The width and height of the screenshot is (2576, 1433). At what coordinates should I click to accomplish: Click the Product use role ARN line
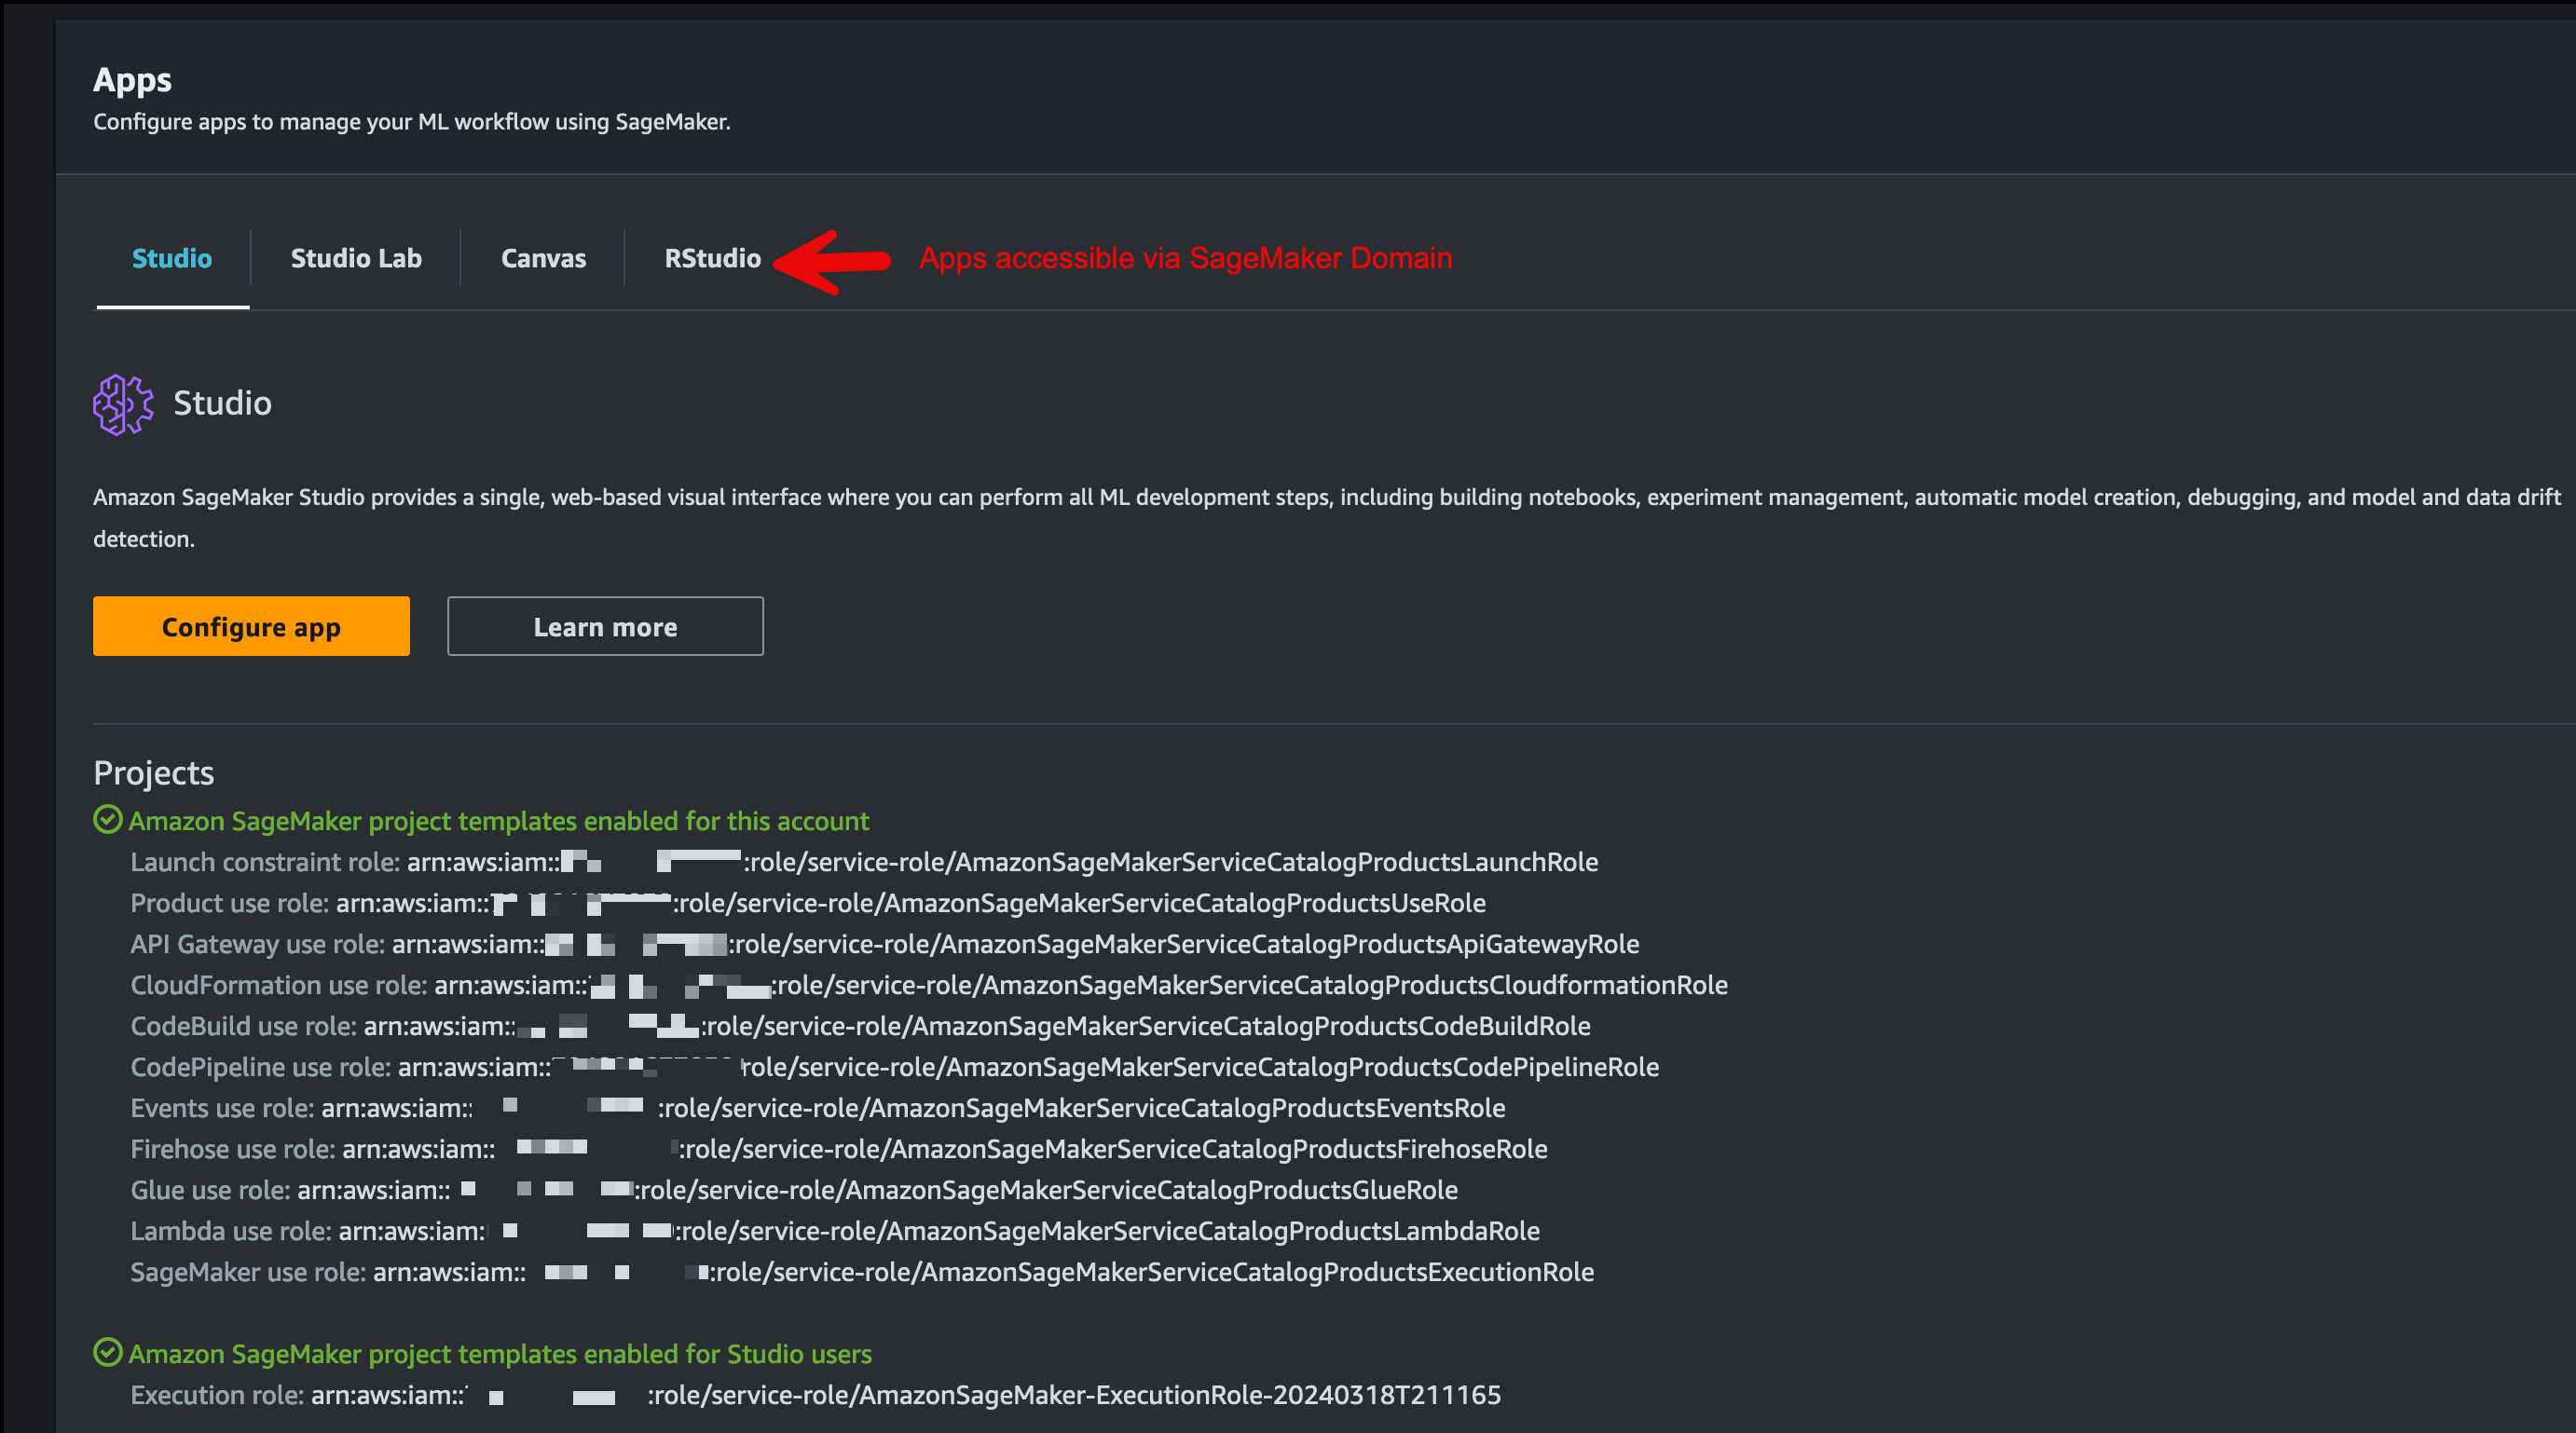click(x=808, y=903)
